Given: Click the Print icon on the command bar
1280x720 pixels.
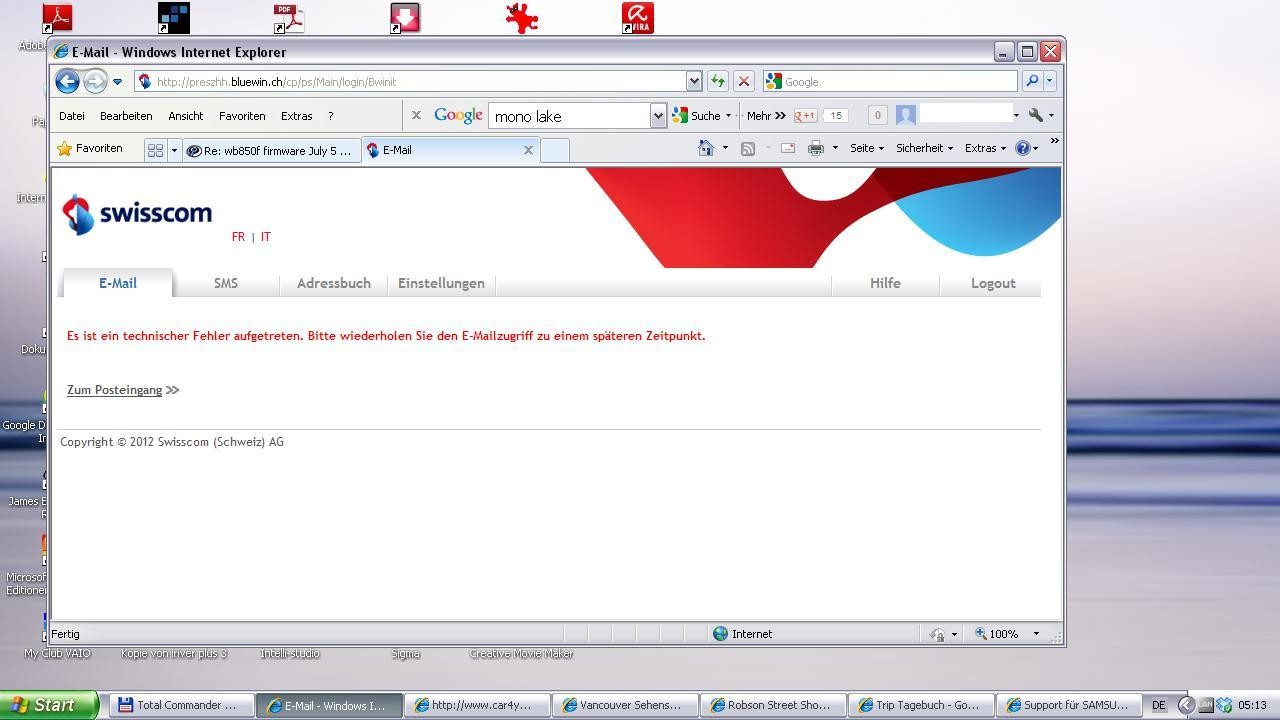Looking at the screenshot, I should [817, 147].
